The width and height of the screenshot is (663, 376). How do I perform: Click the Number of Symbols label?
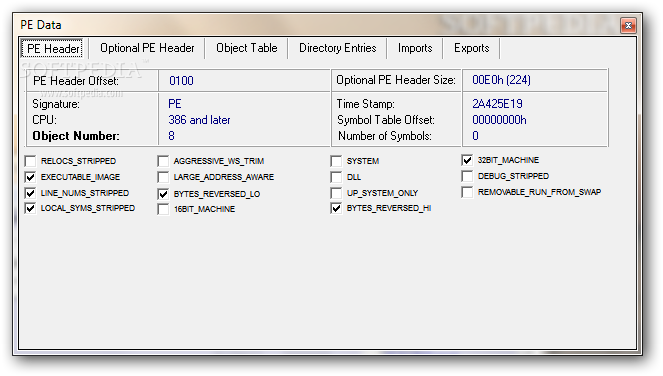point(385,136)
